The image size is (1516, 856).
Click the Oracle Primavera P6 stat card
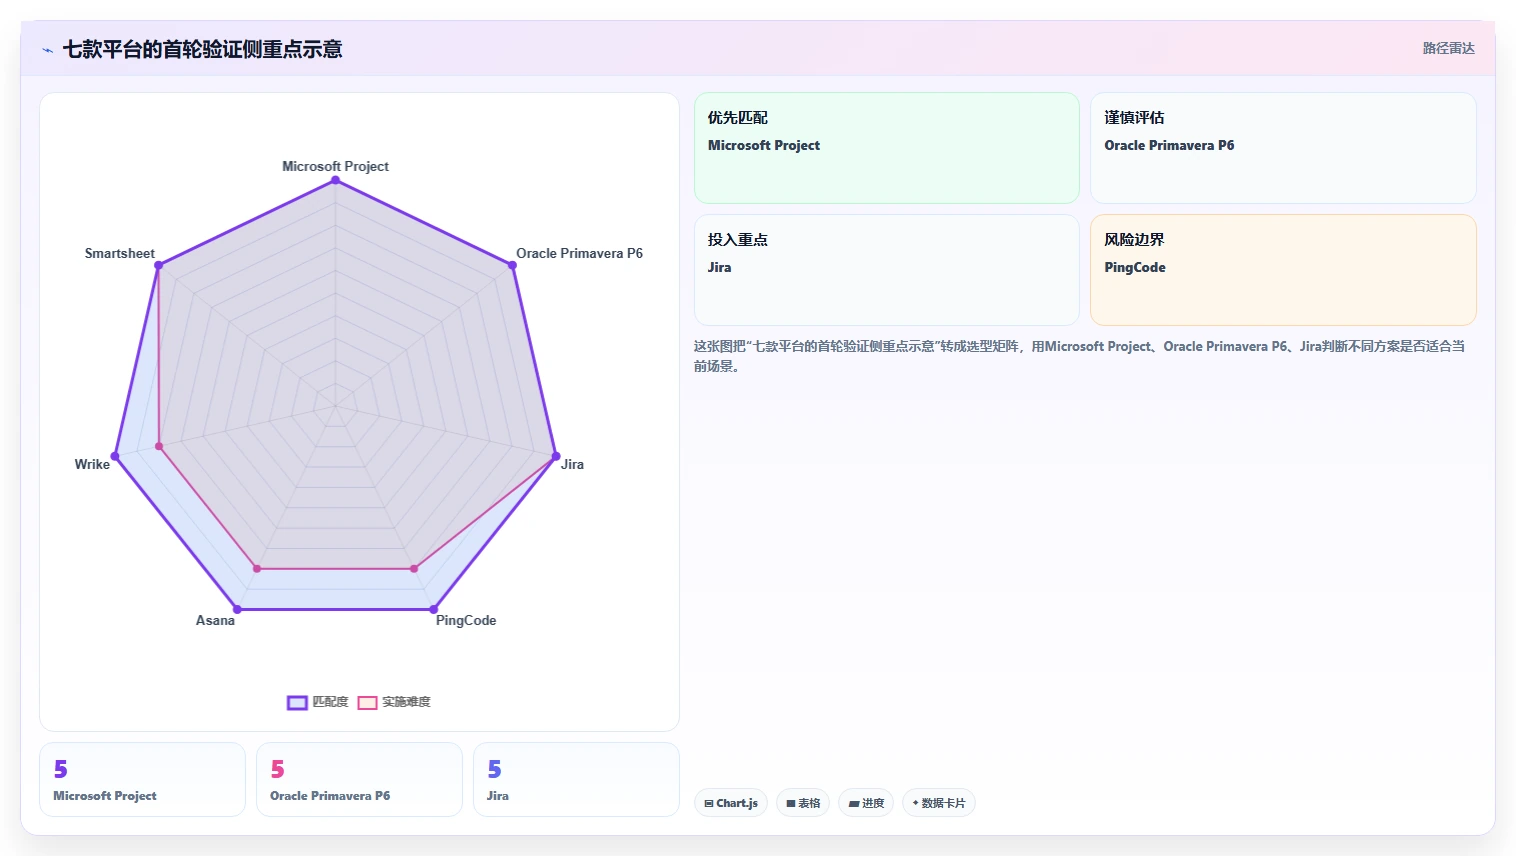point(359,780)
